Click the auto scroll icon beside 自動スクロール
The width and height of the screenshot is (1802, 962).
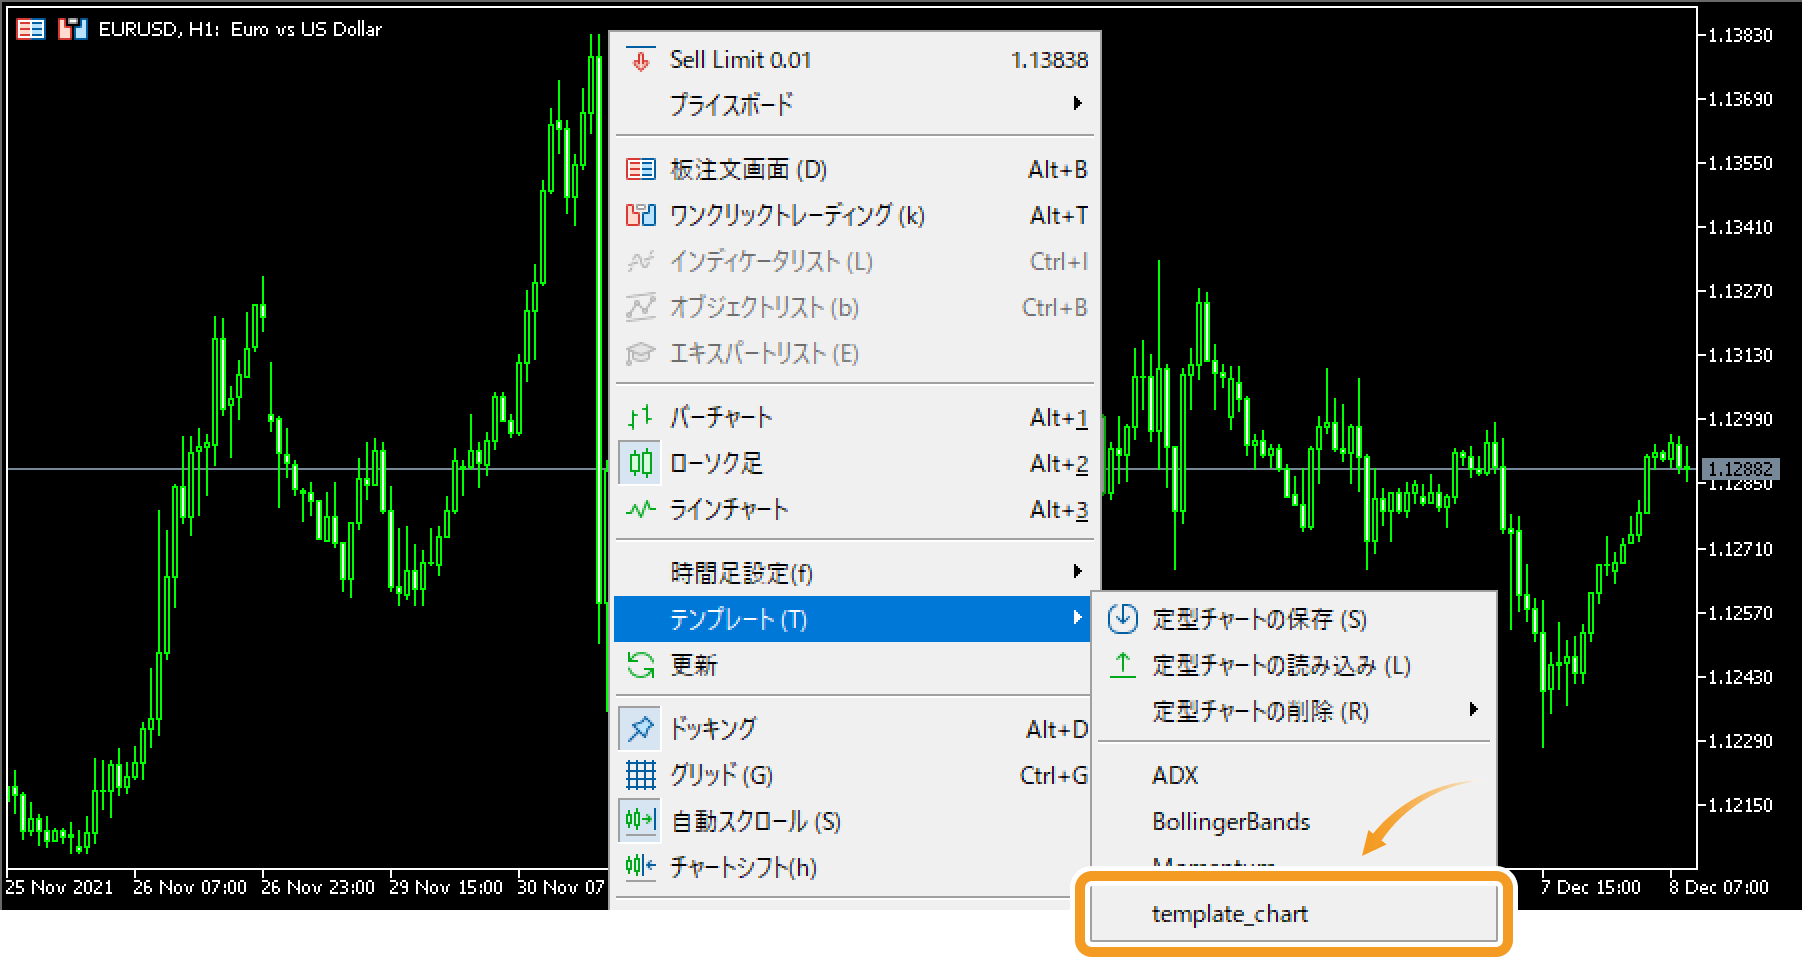(641, 821)
